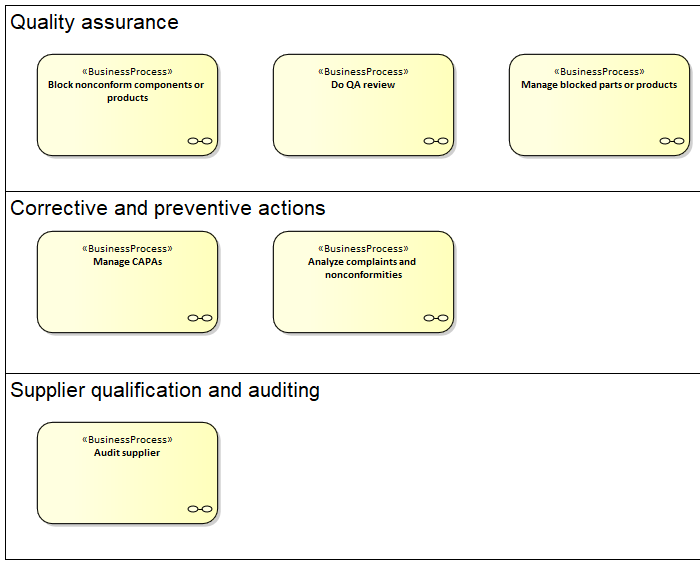700x564 pixels.
Task: Click BusinessProcess stereotype above Do QA review
Action: tap(363, 72)
